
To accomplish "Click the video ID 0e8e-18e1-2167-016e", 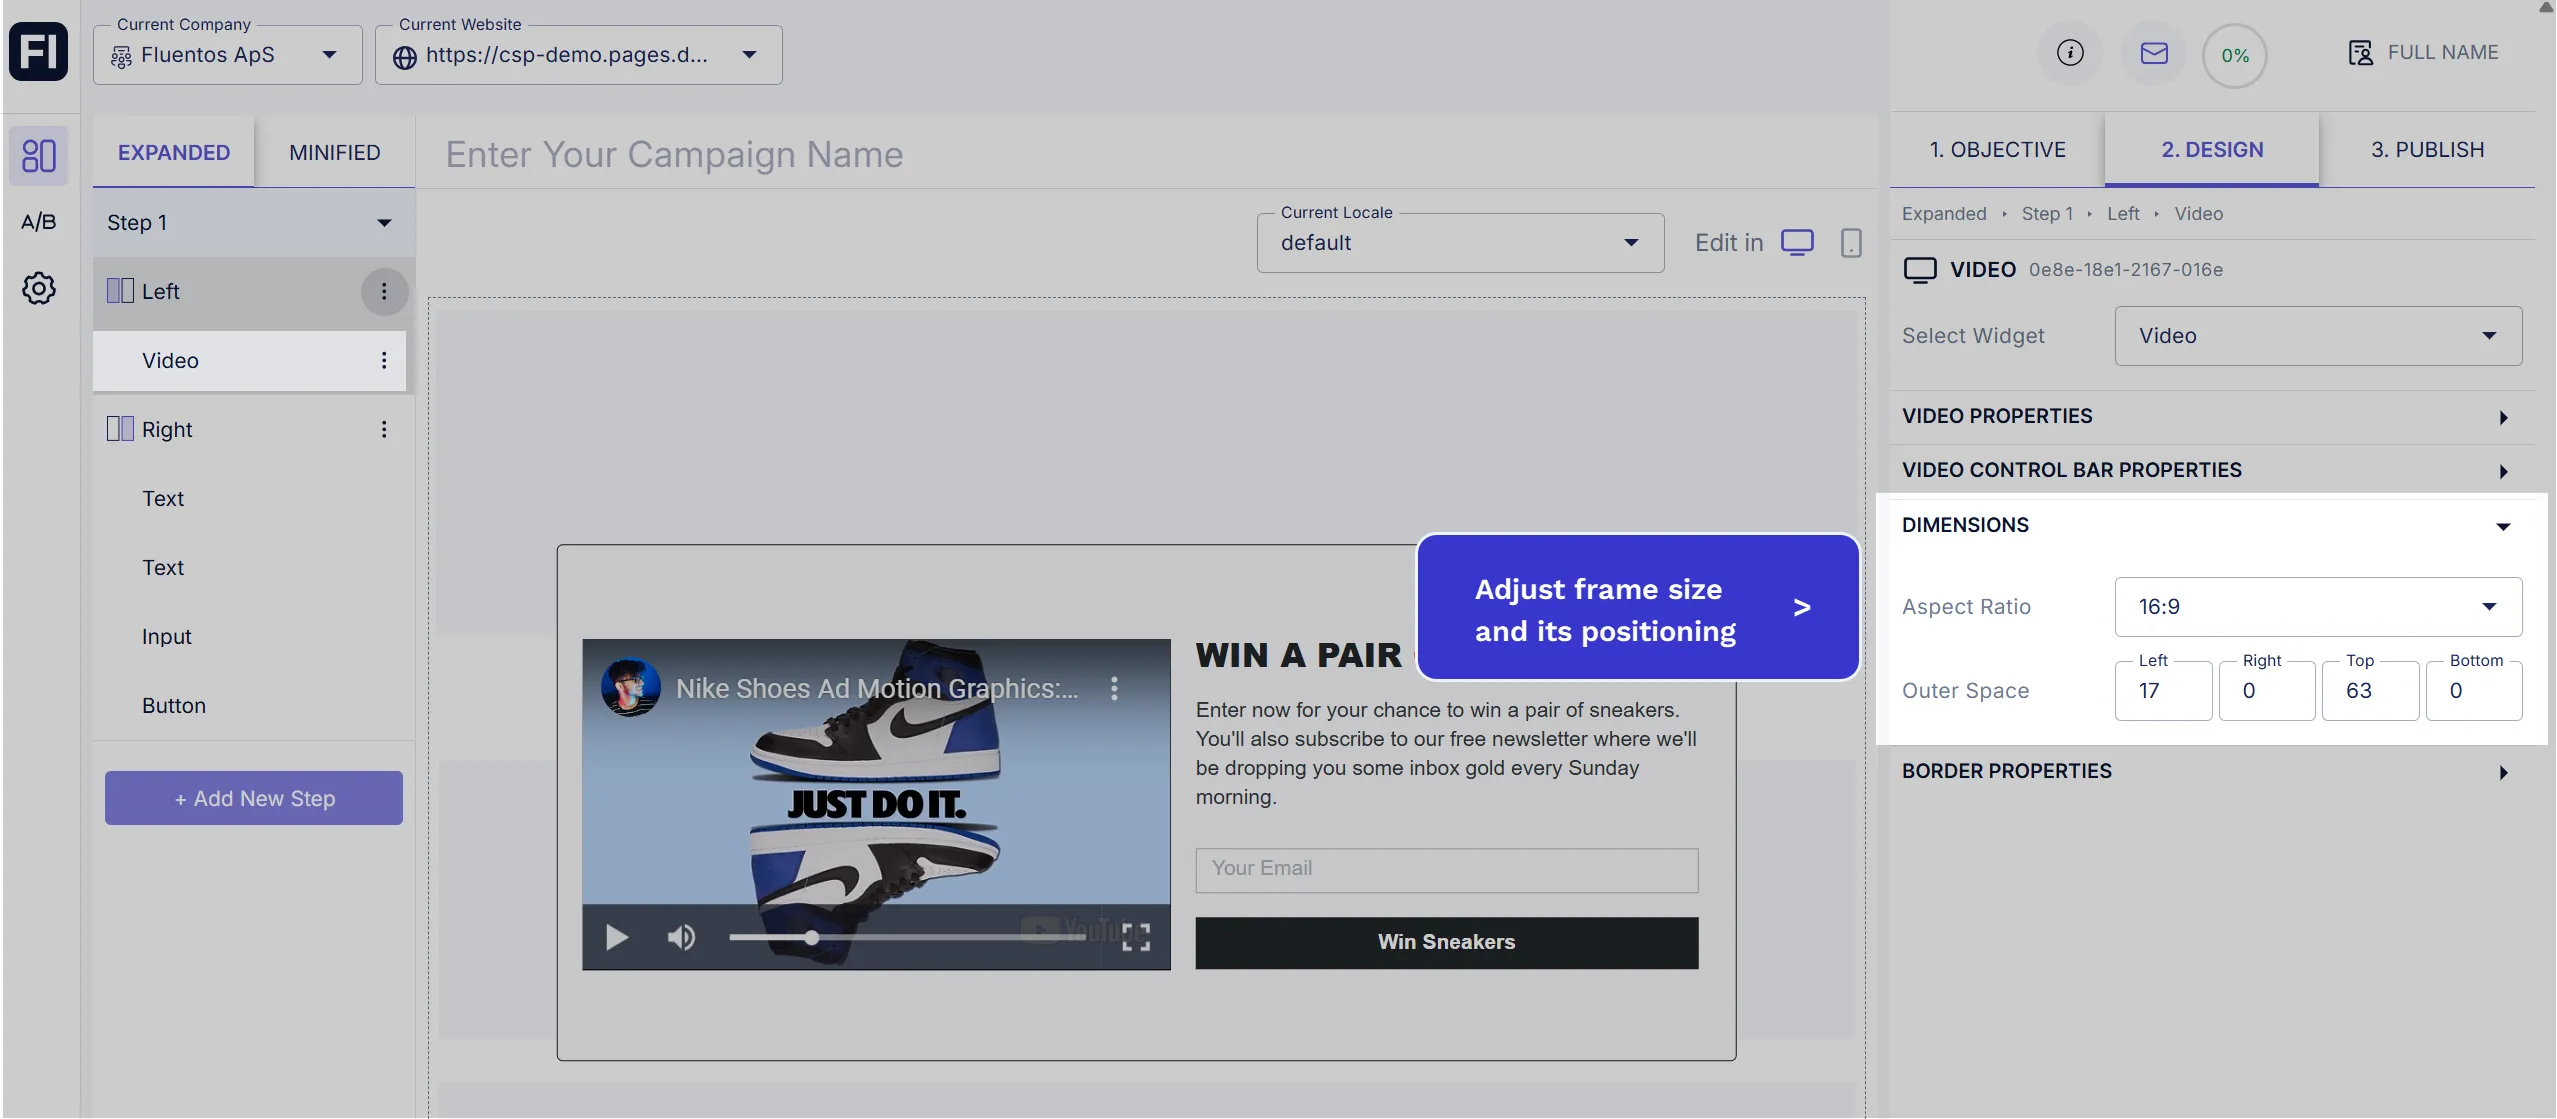I will coord(2126,270).
